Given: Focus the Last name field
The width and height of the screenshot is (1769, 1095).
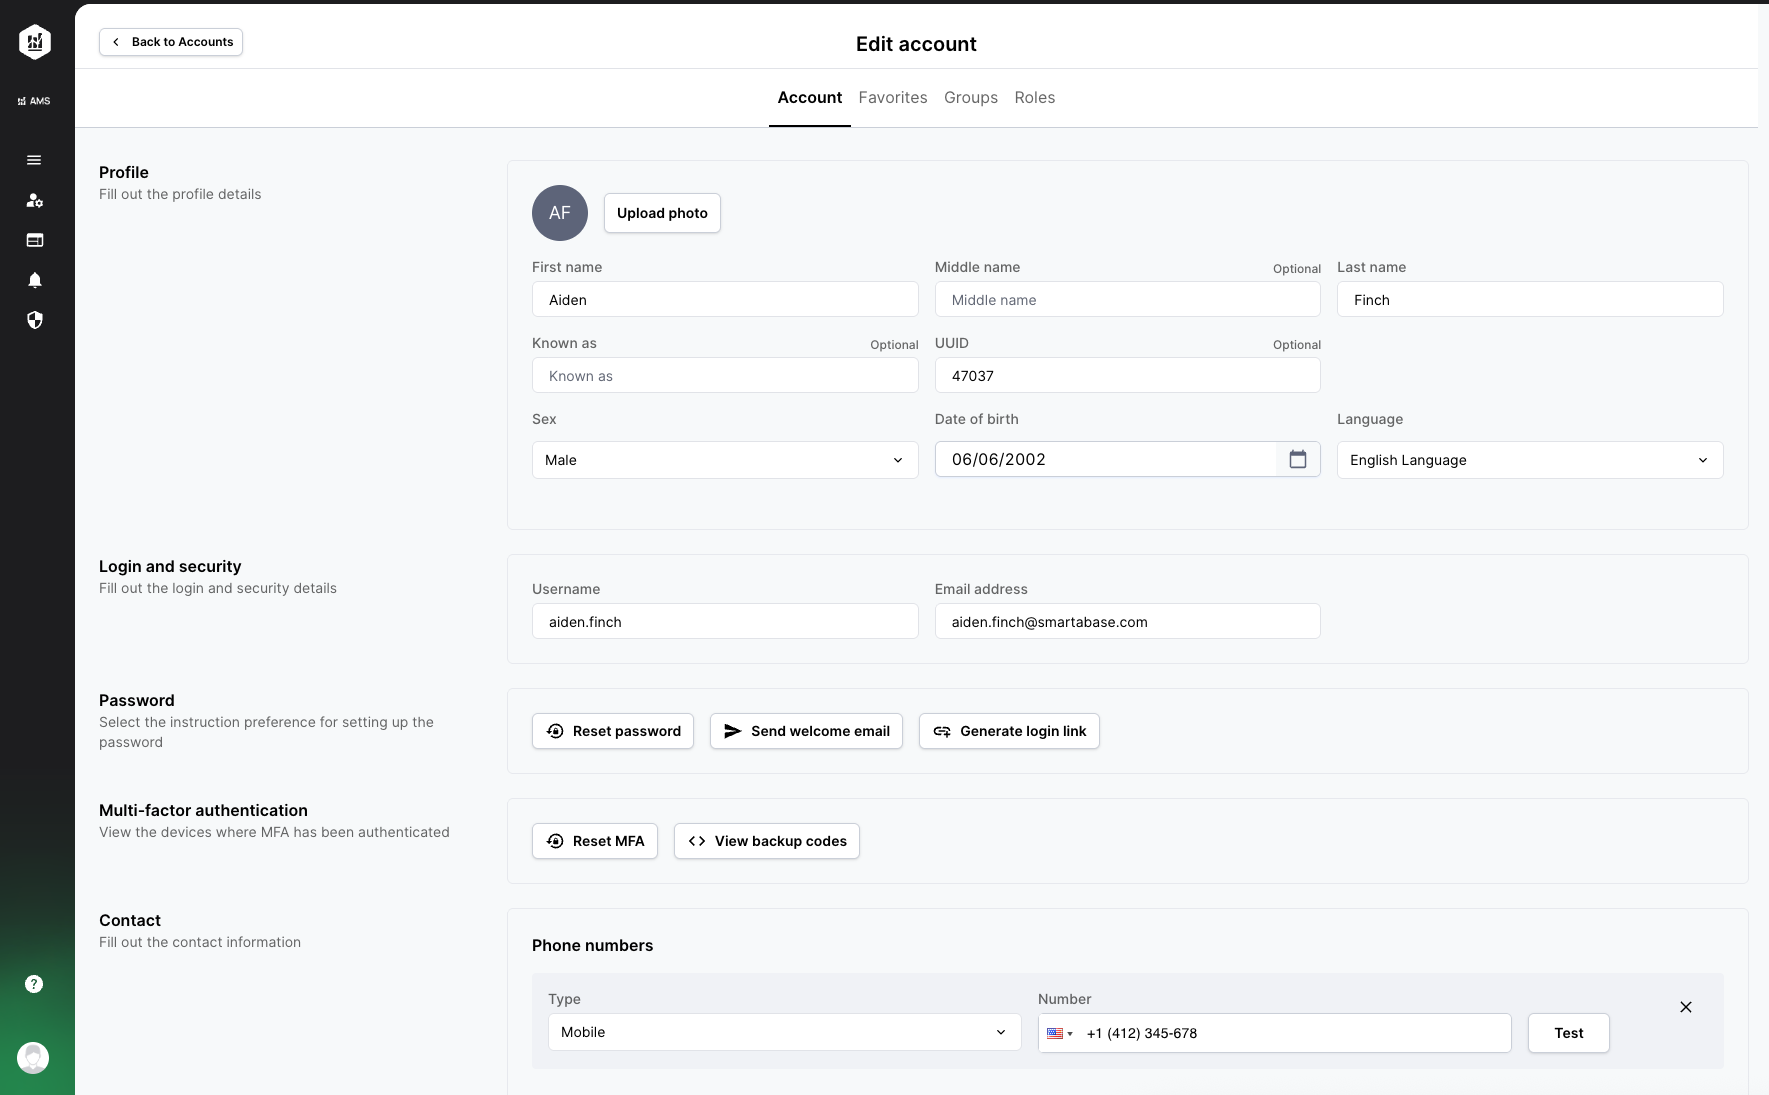Looking at the screenshot, I should coord(1530,300).
